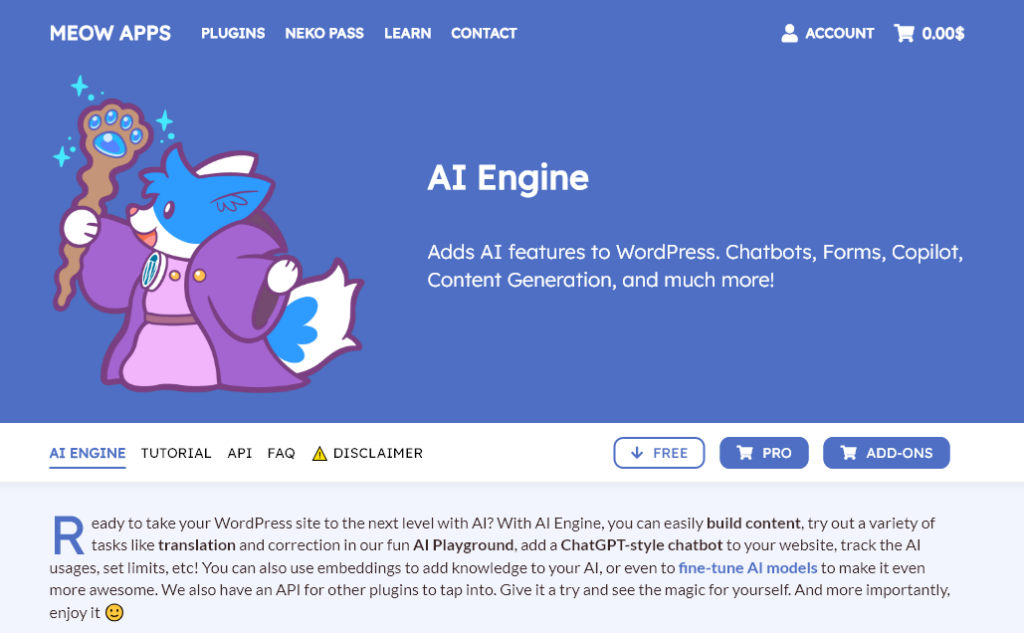Select the AI ENGINE tab
The width and height of the screenshot is (1024, 633).
pos(87,453)
